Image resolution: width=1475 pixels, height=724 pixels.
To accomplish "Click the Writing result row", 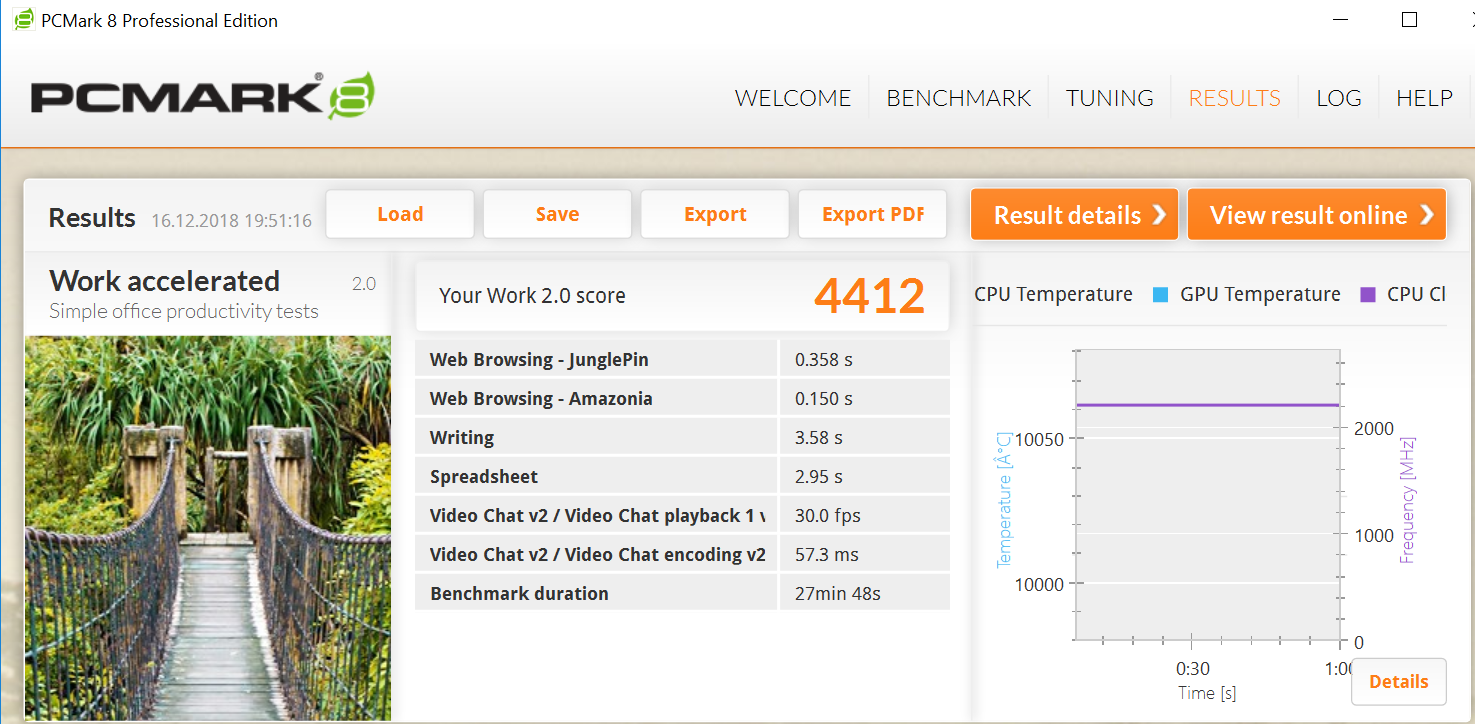I will [682, 437].
